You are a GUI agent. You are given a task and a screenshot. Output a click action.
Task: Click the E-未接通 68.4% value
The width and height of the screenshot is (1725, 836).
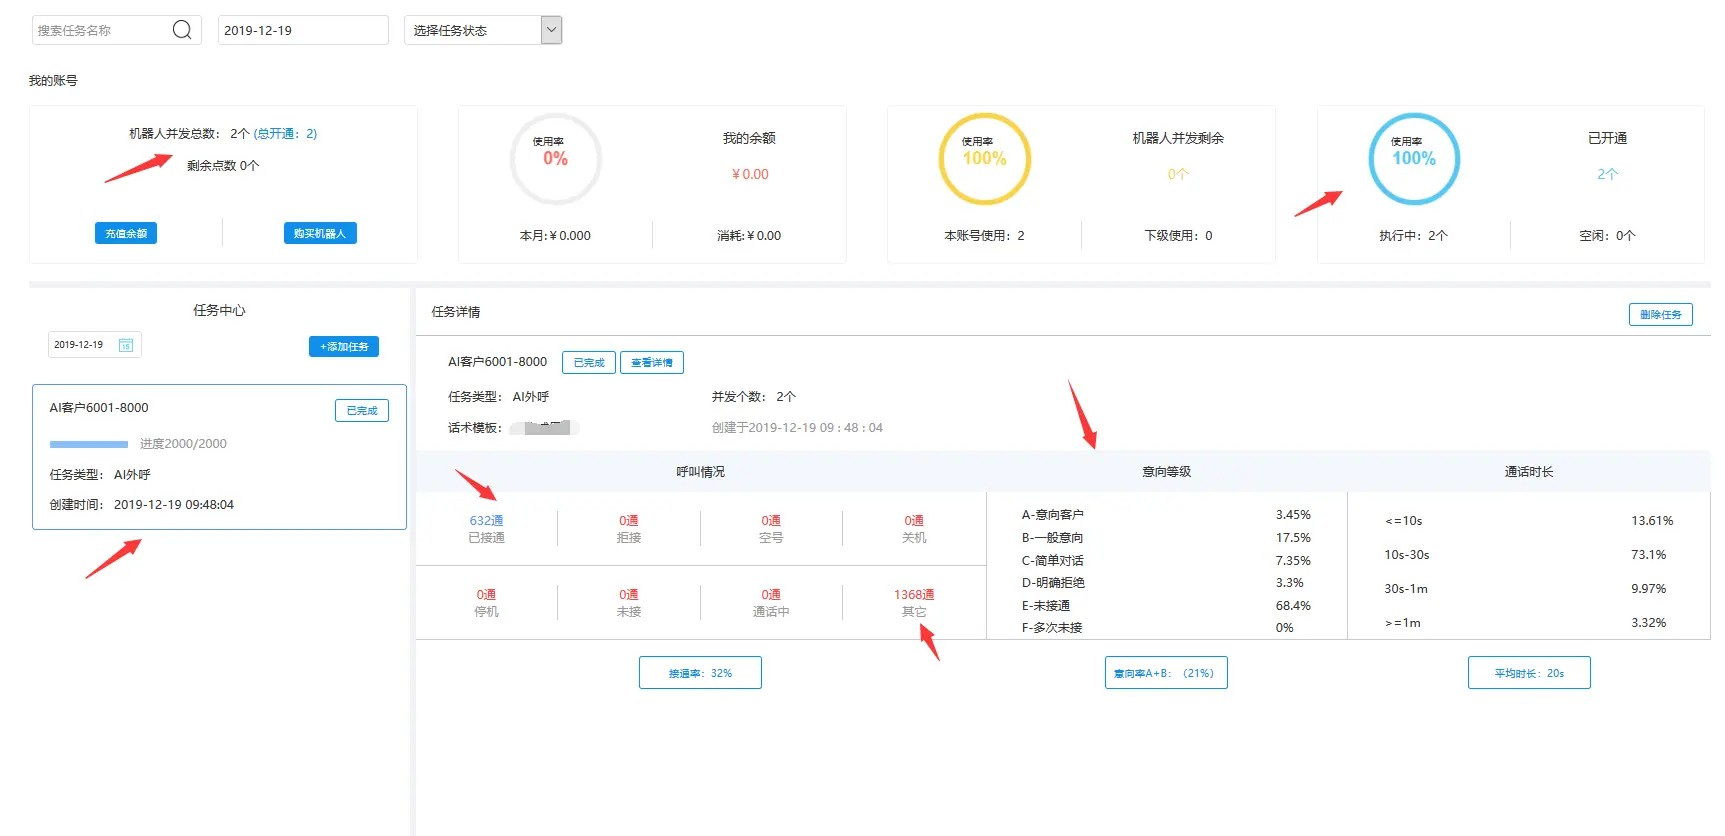1293,606
